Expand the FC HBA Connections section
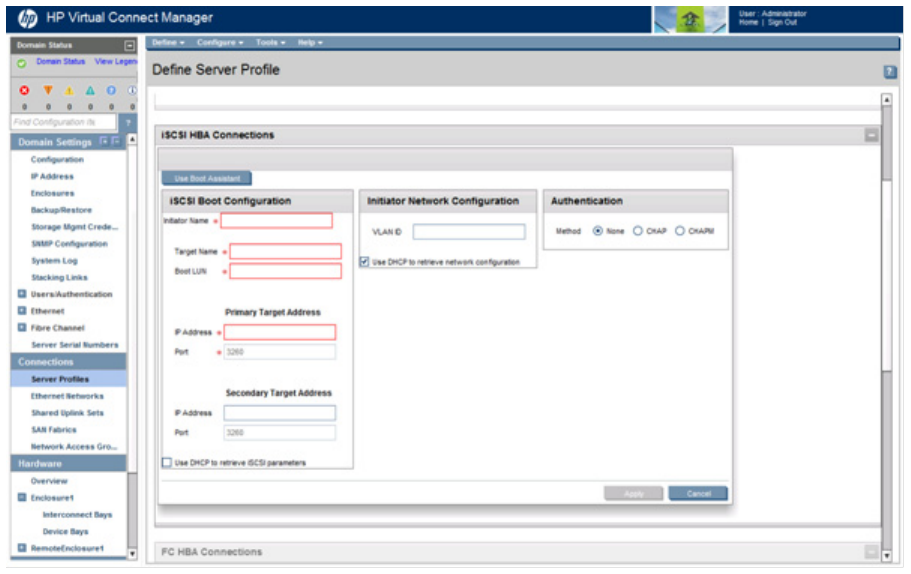 tap(871, 552)
